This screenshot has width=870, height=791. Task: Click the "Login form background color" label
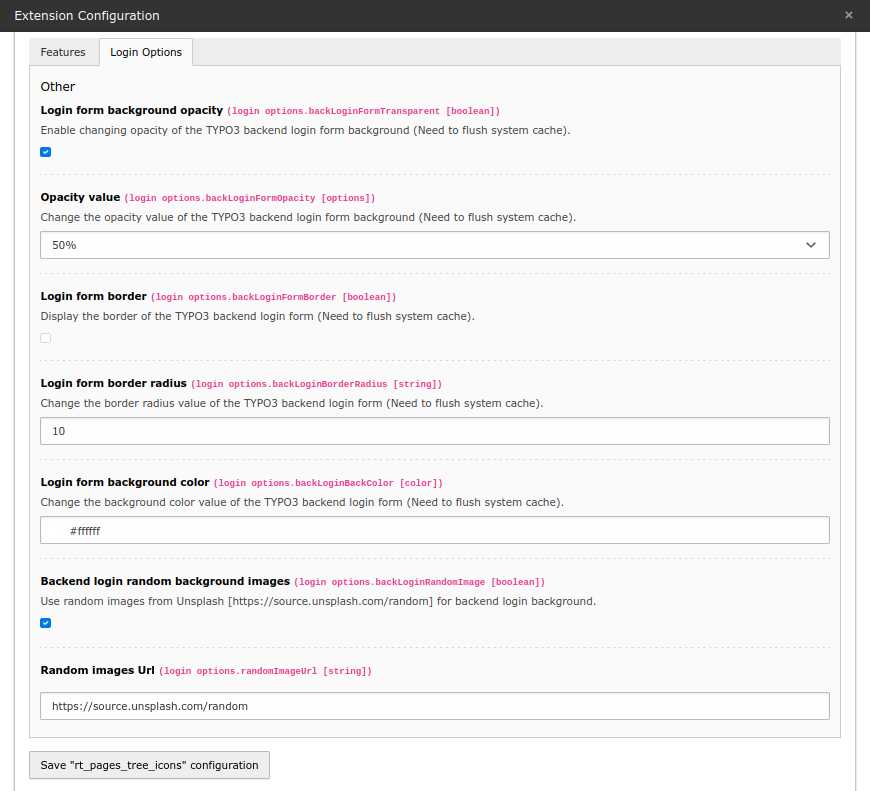[125, 482]
